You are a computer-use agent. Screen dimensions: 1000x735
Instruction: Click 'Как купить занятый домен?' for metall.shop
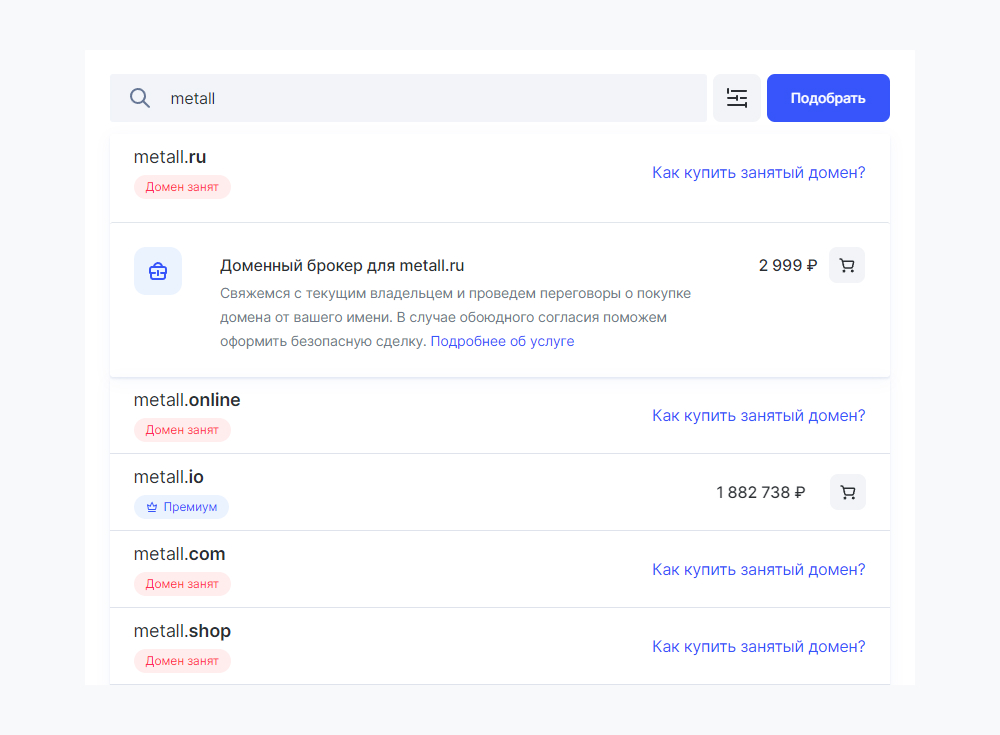758,647
